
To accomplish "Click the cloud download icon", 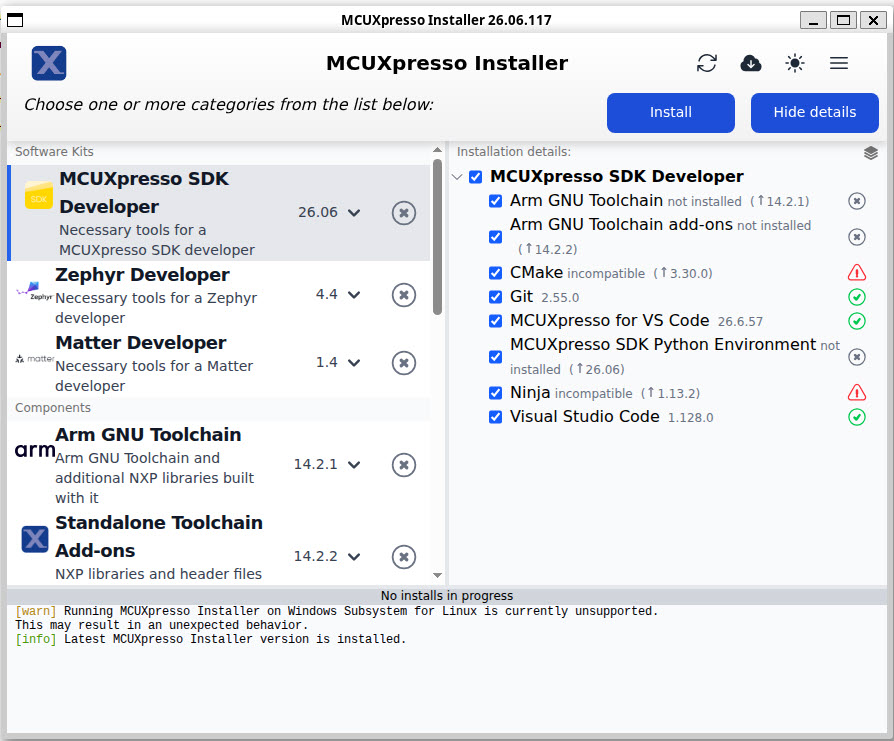I will (750, 63).
